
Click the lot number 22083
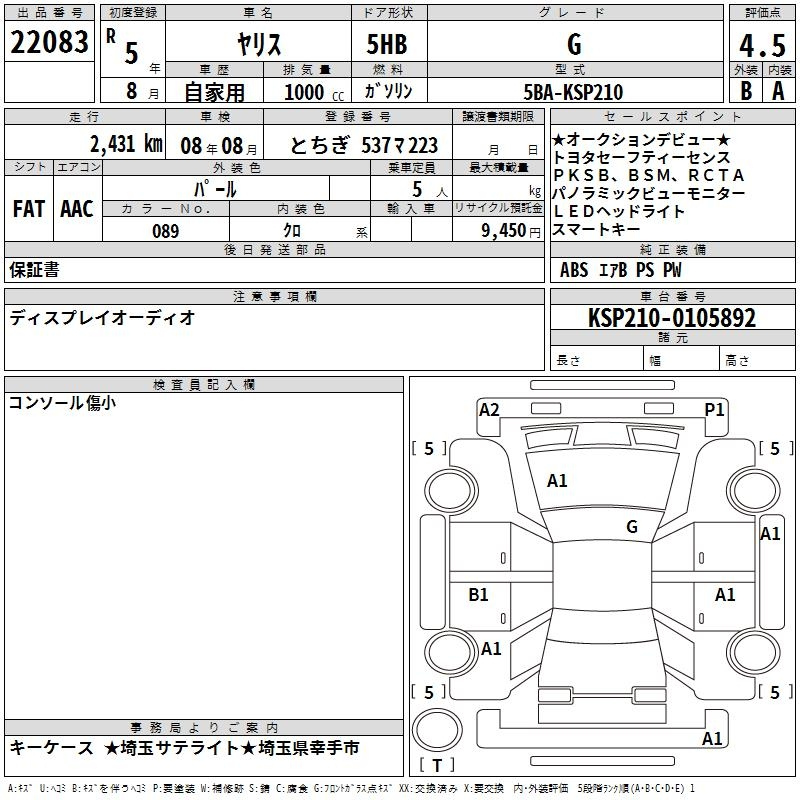coord(49,42)
